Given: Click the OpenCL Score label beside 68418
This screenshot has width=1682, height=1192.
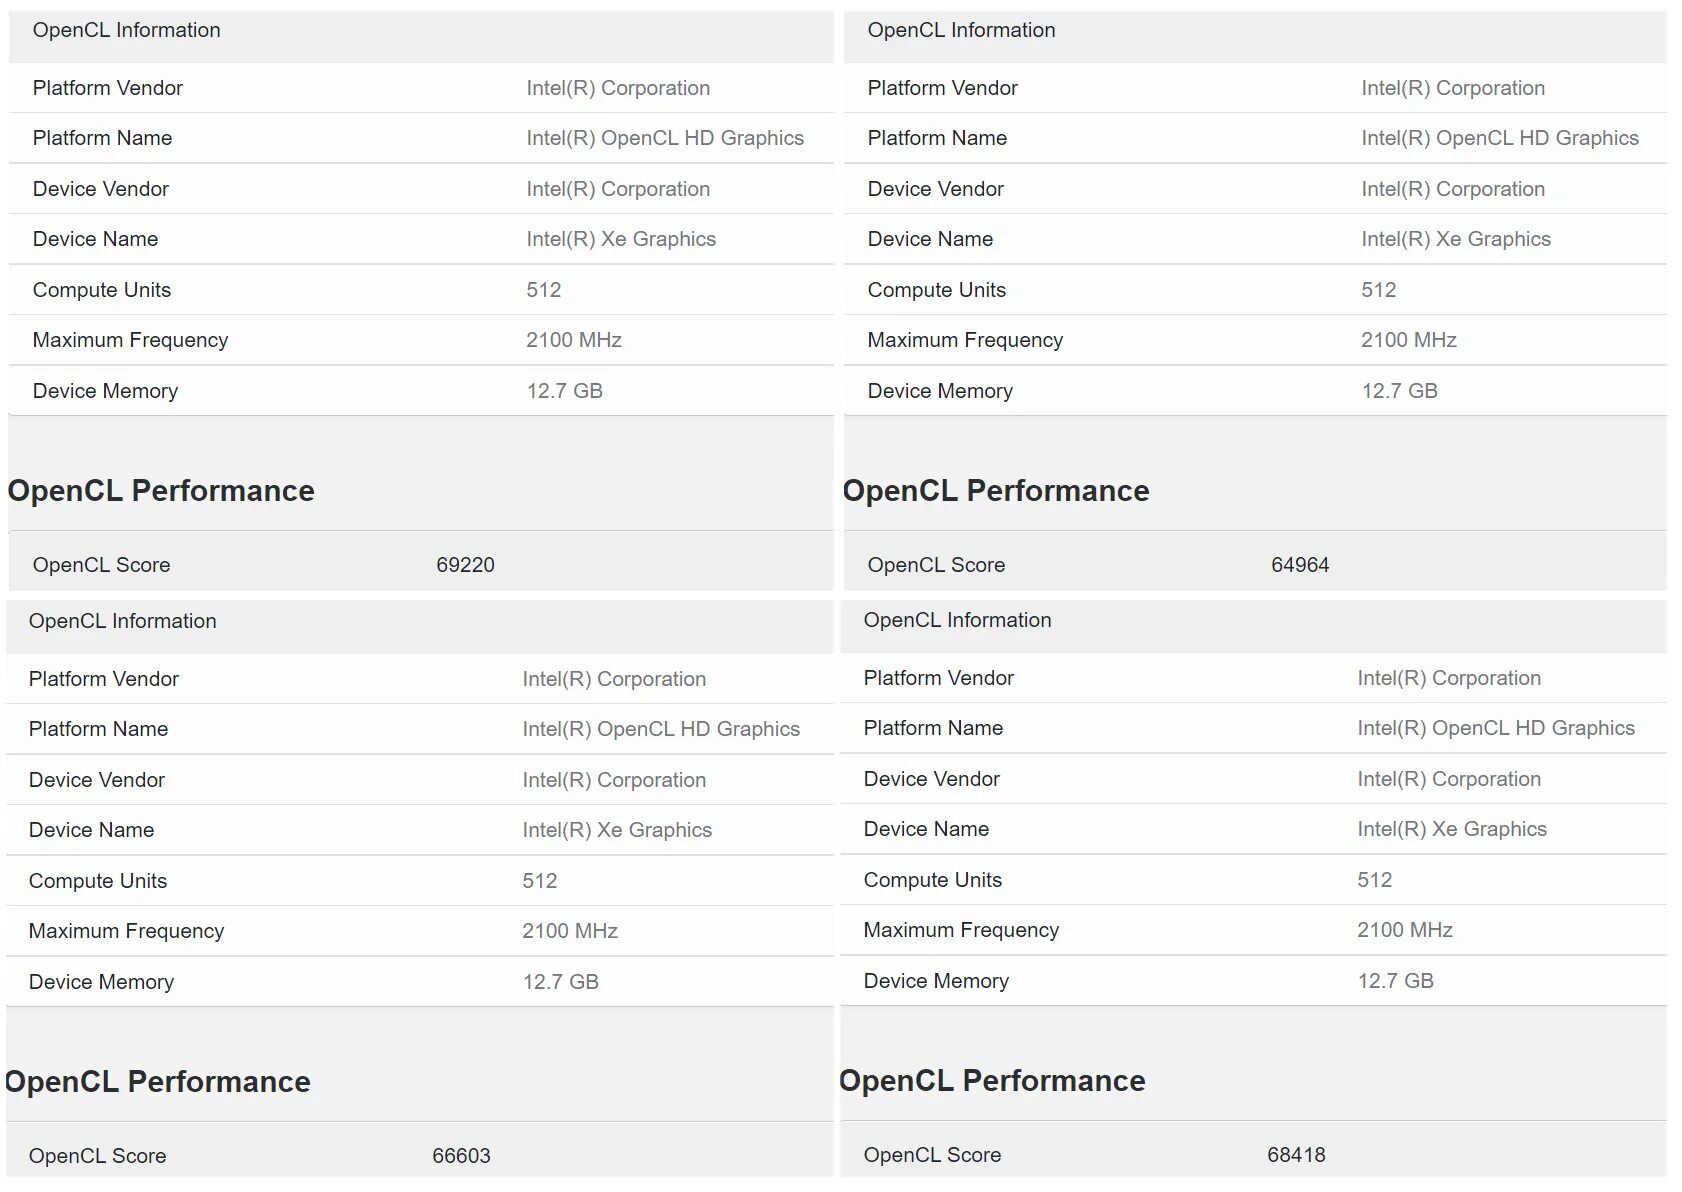Looking at the screenshot, I should pos(932,1155).
